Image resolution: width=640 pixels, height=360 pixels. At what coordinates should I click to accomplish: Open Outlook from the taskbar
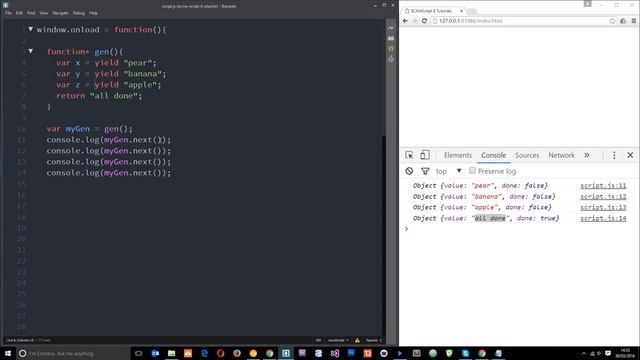[155, 353]
